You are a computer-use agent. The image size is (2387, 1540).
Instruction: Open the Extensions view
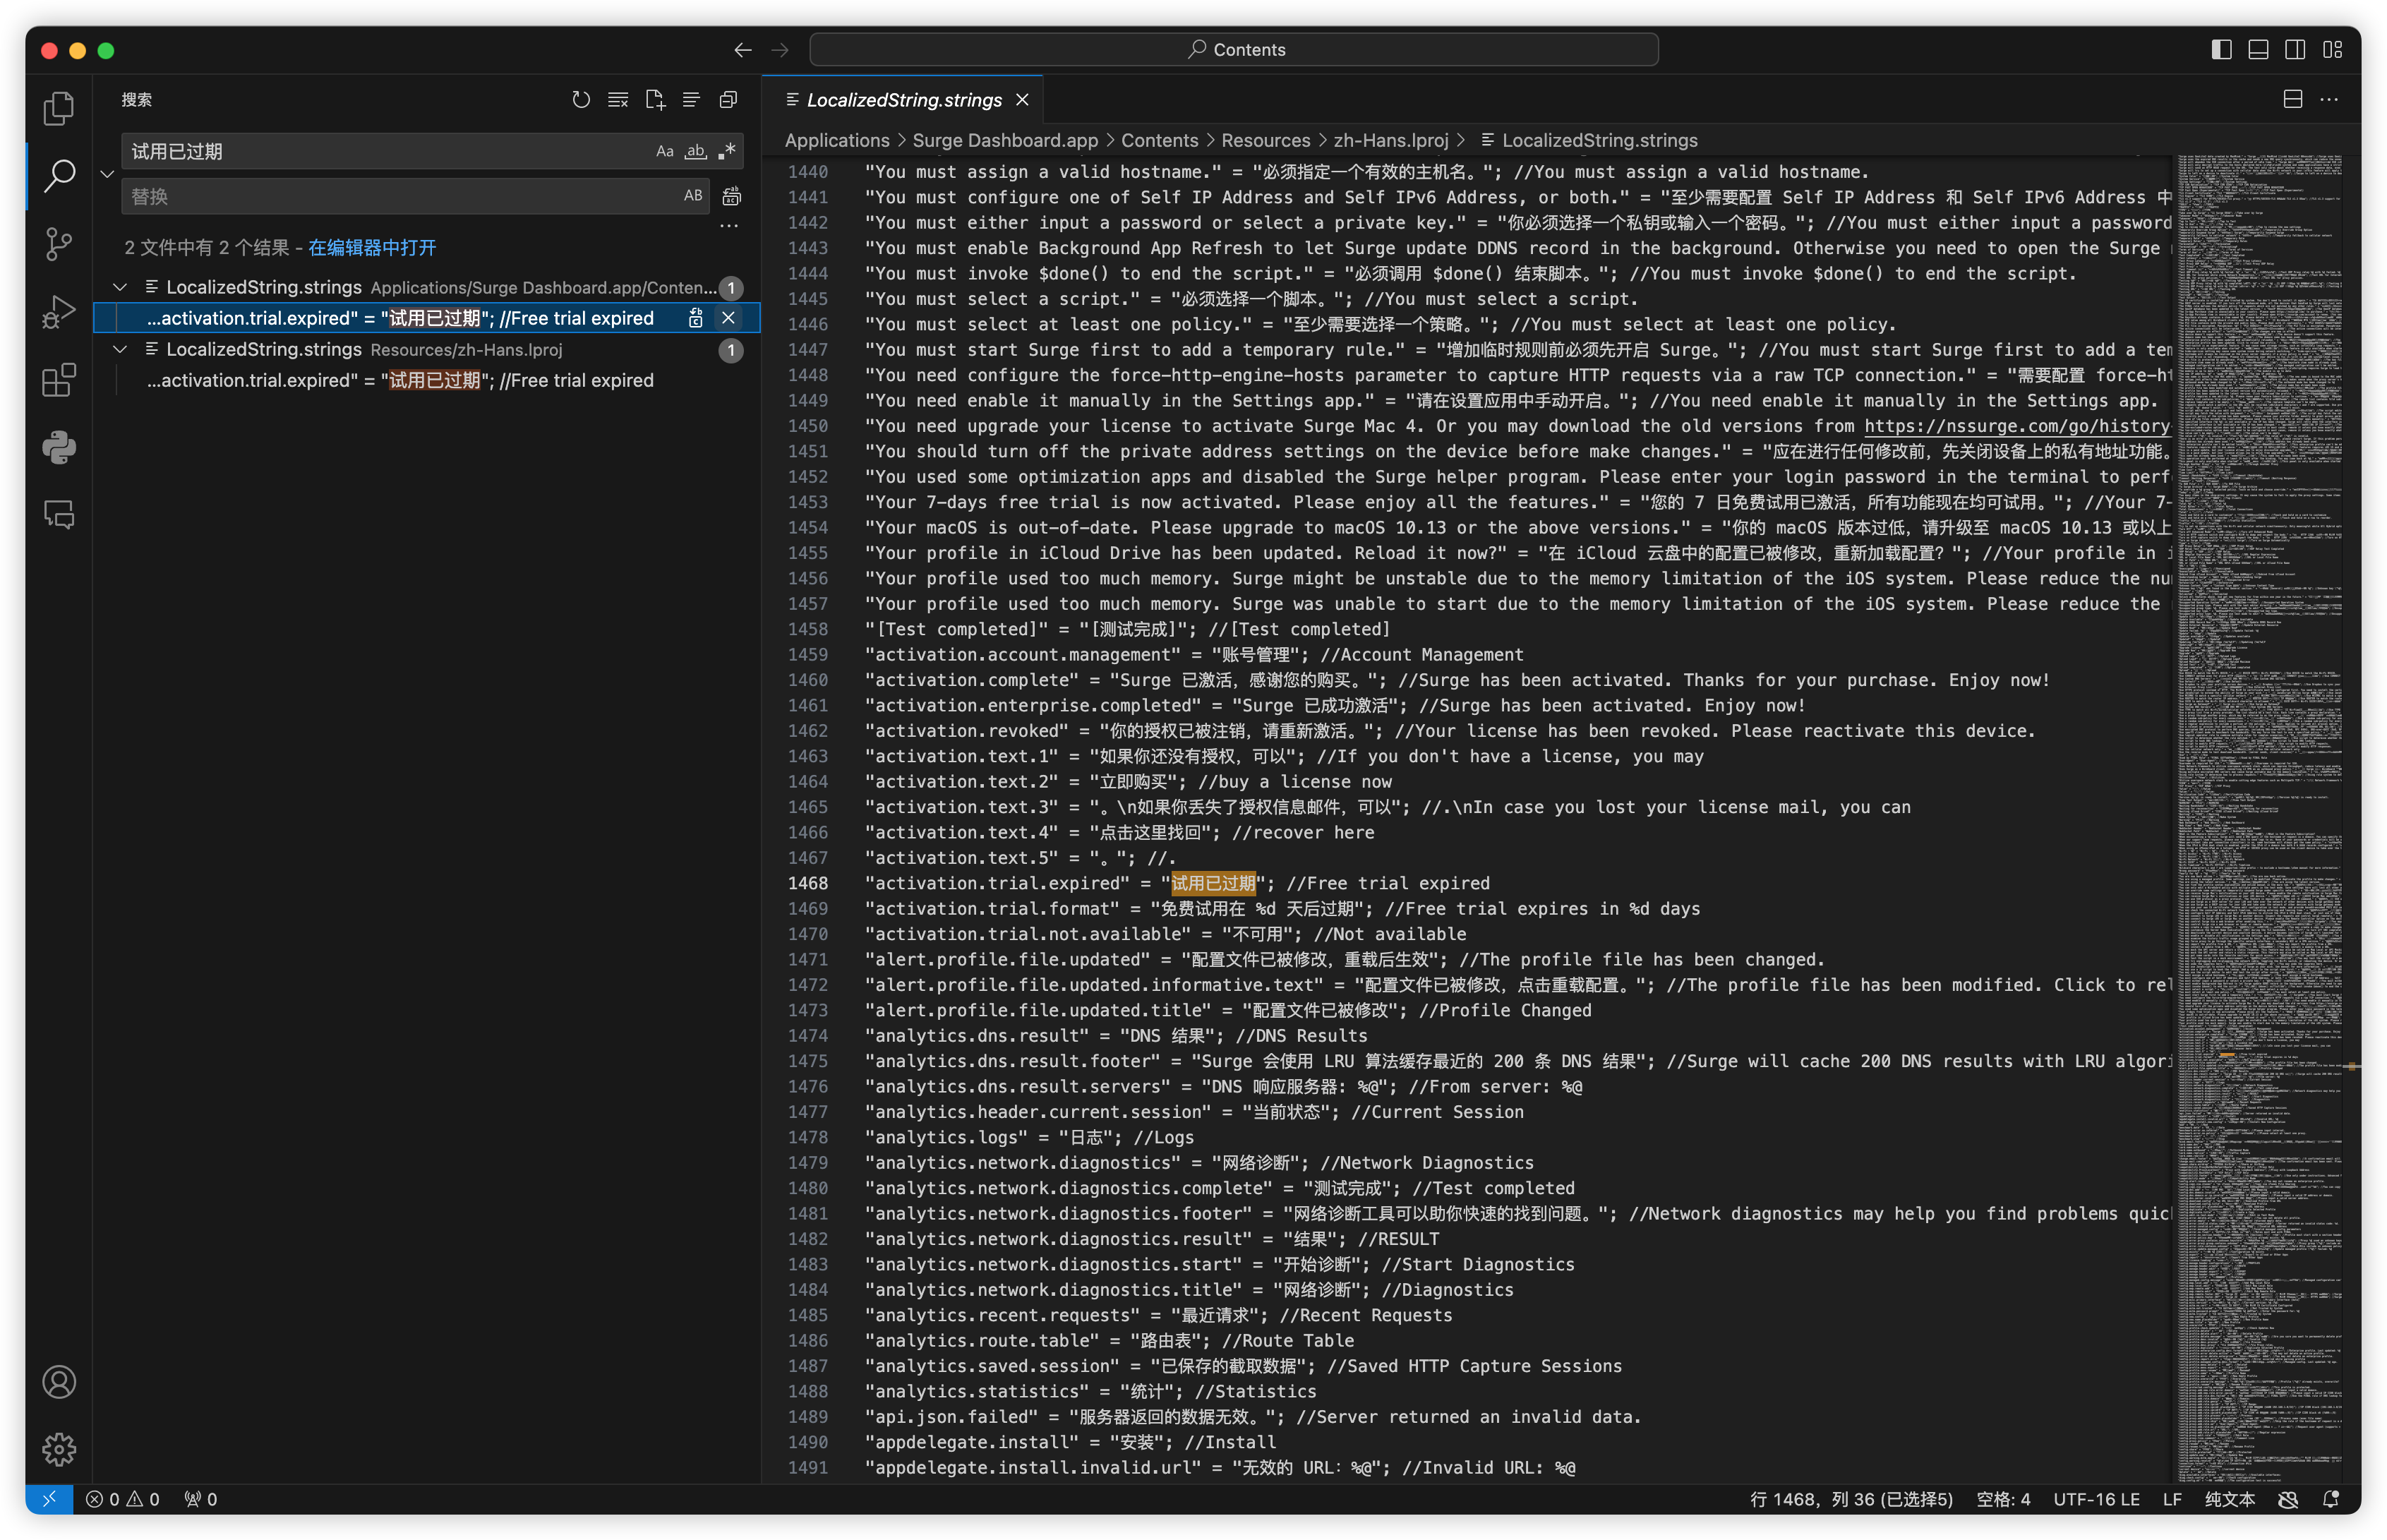pyautogui.click(x=59, y=380)
